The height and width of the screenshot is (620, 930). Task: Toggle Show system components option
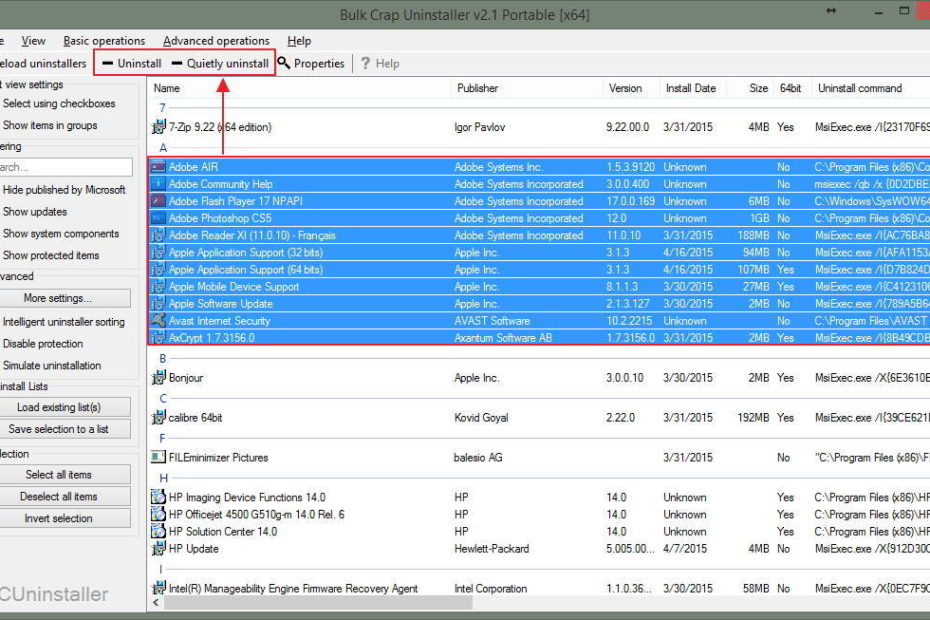(x=60, y=234)
